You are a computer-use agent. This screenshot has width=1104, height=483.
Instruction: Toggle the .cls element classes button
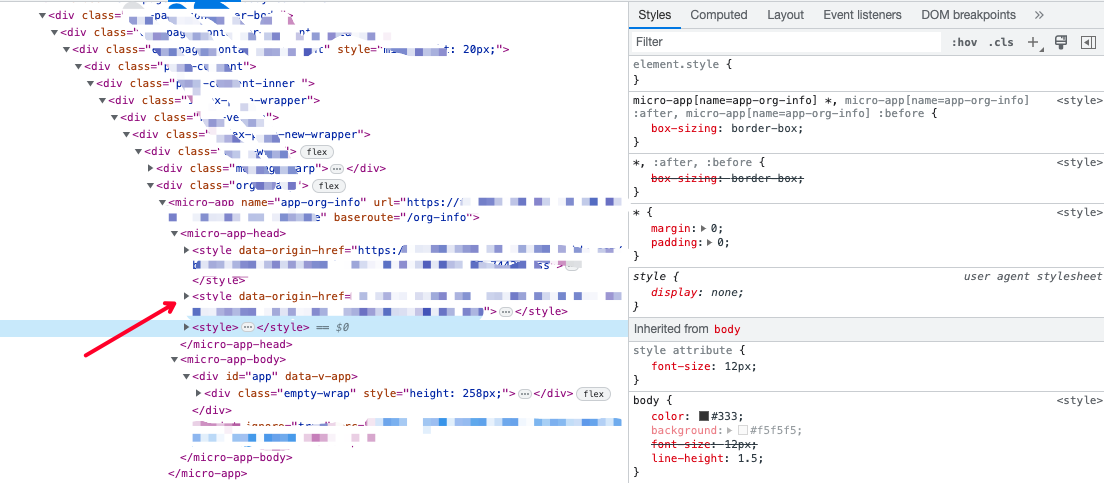[1000, 42]
